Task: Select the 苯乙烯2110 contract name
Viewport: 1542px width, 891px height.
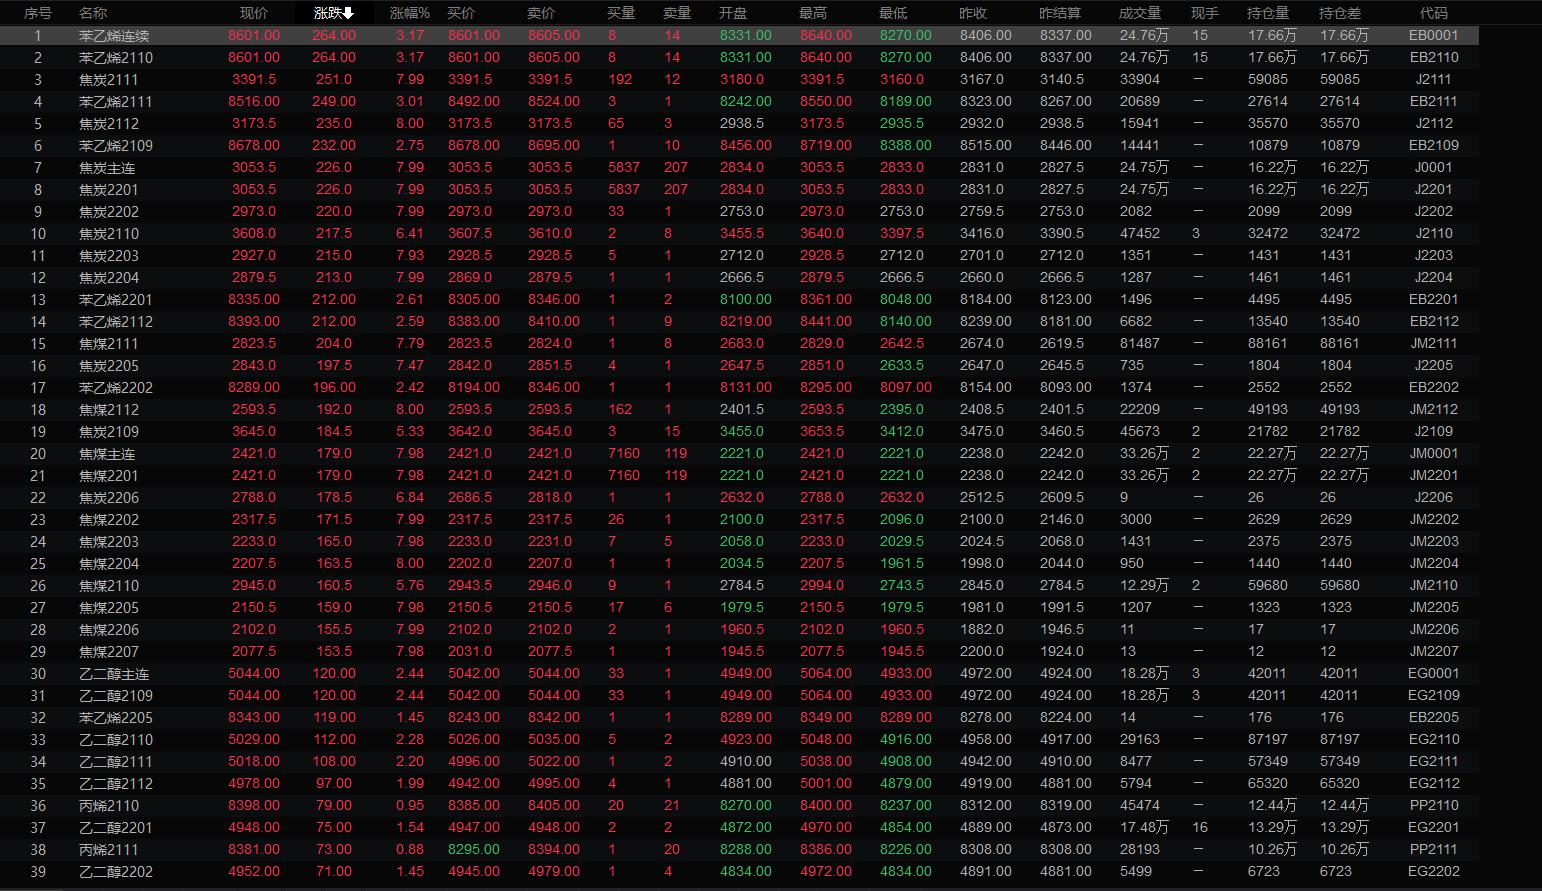Action: [116, 58]
